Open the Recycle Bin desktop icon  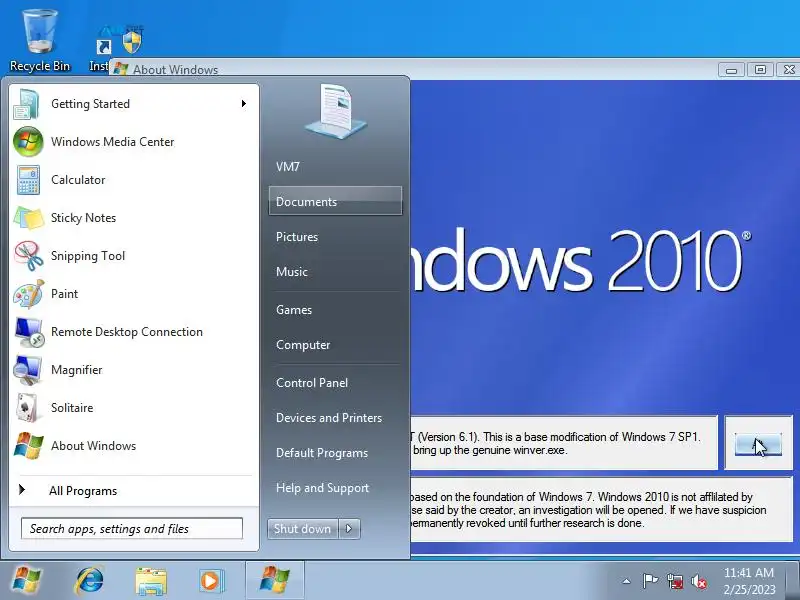click(x=40, y=41)
